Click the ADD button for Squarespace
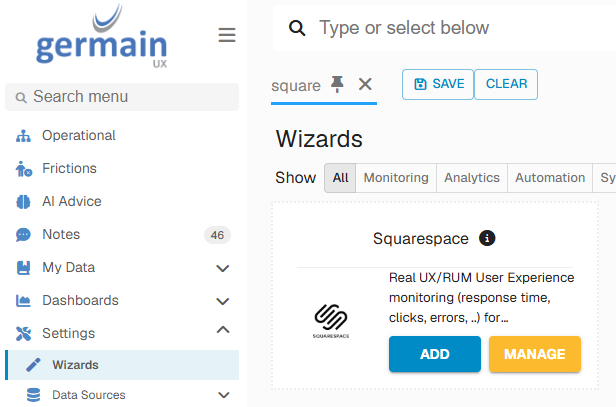616x407 pixels. pos(434,354)
